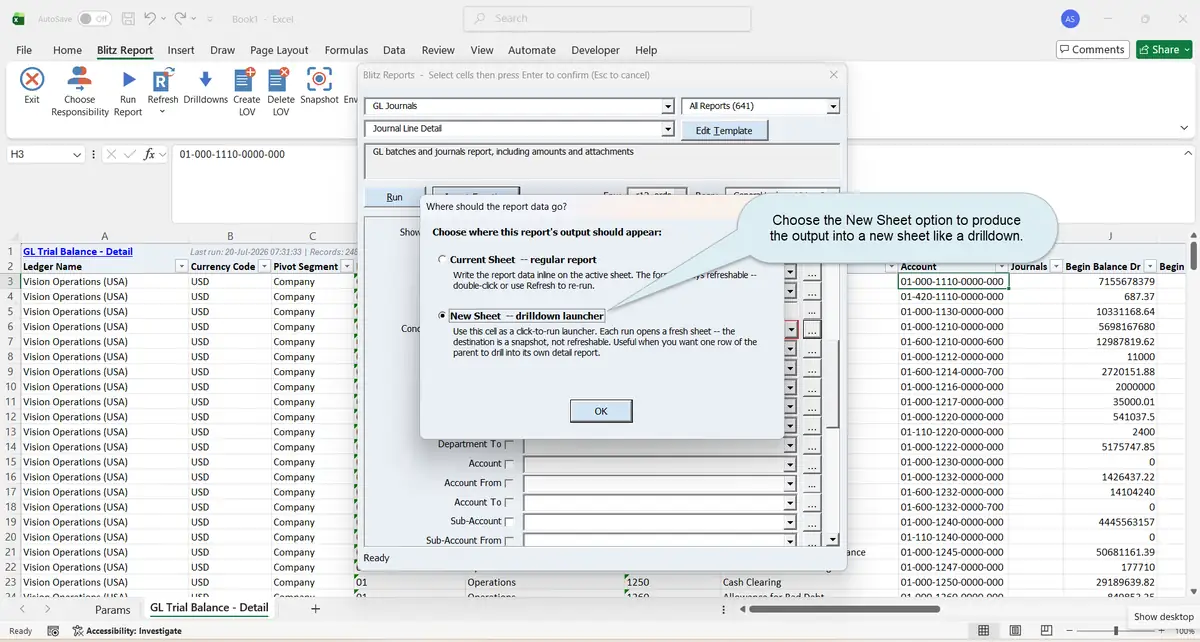
Task: Click the Search box in title bar
Action: (607, 18)
